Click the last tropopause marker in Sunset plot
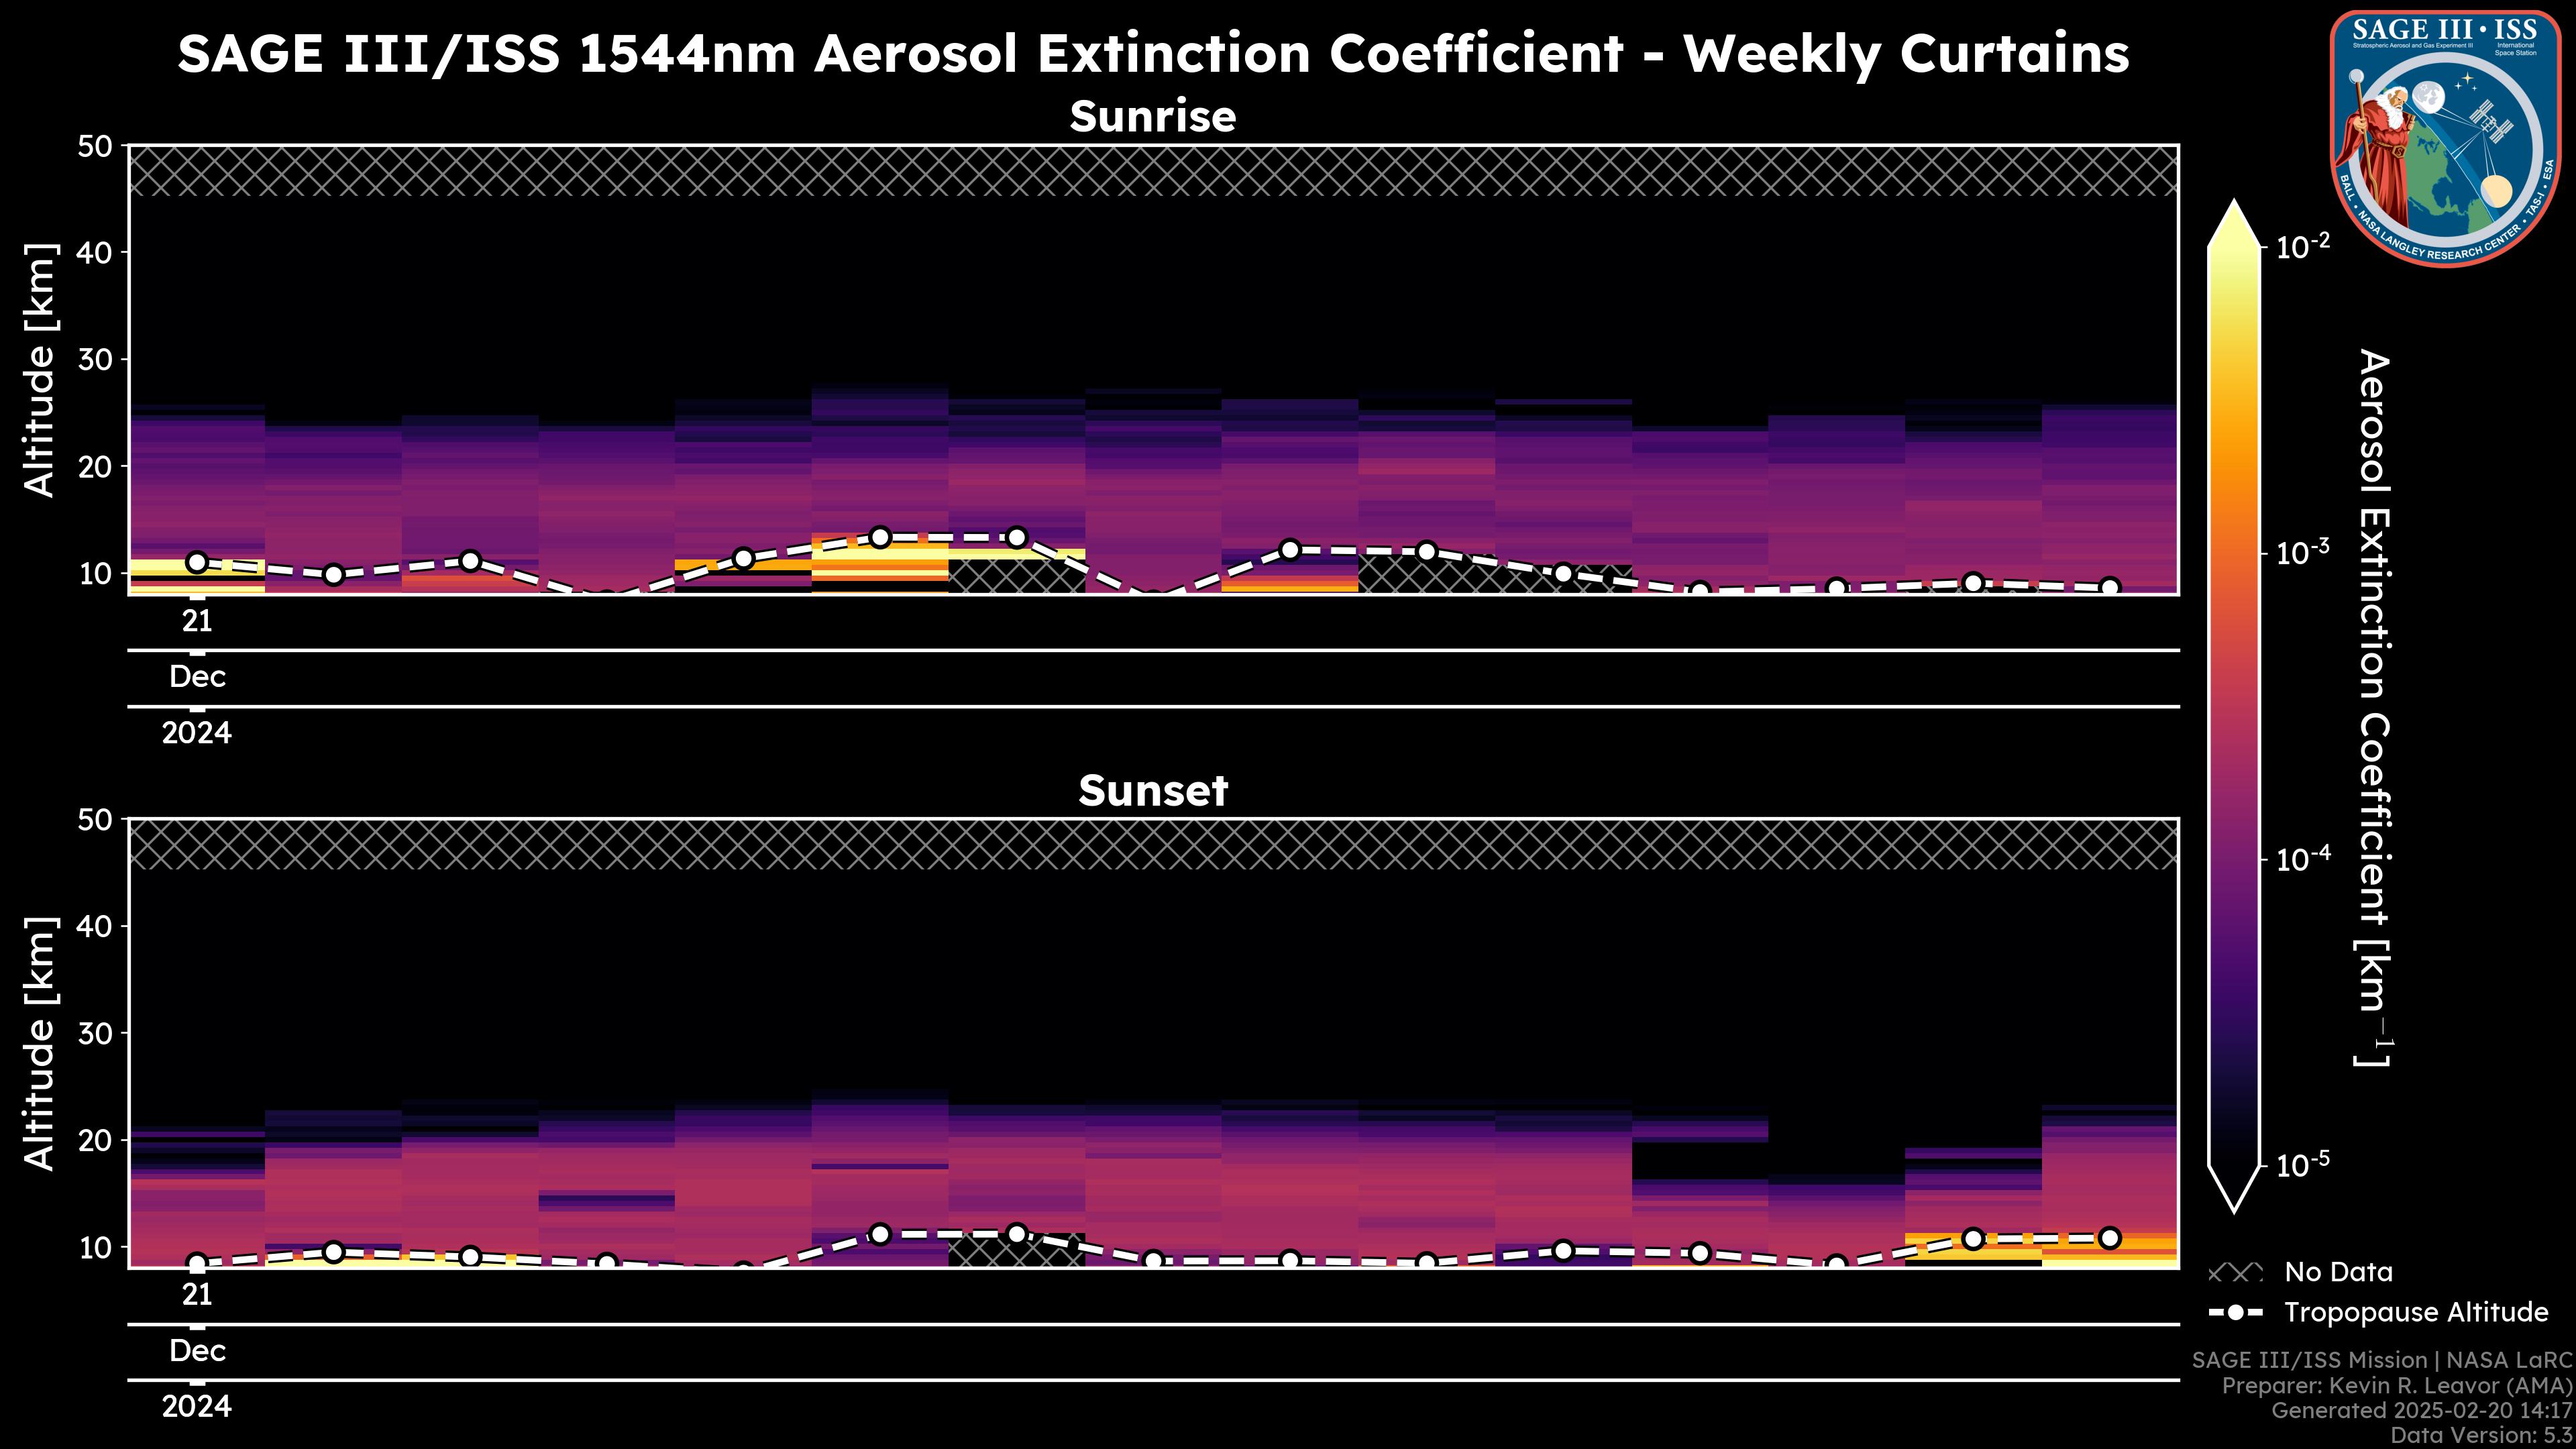The width and height of the screenshot is (2576, 1449). [2109, 1238]
